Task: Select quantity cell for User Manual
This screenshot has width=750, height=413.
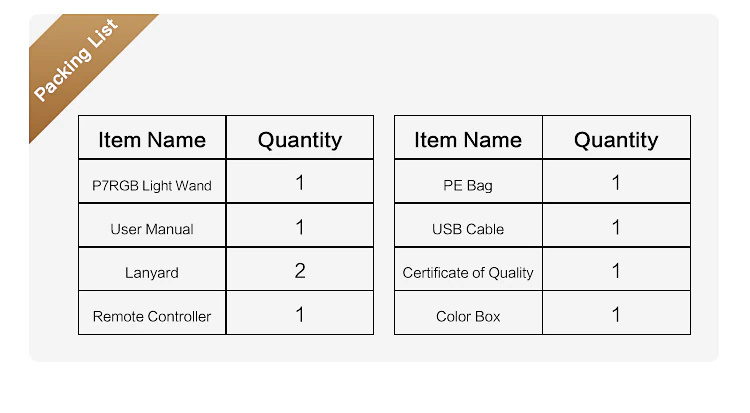Action: 300,225
